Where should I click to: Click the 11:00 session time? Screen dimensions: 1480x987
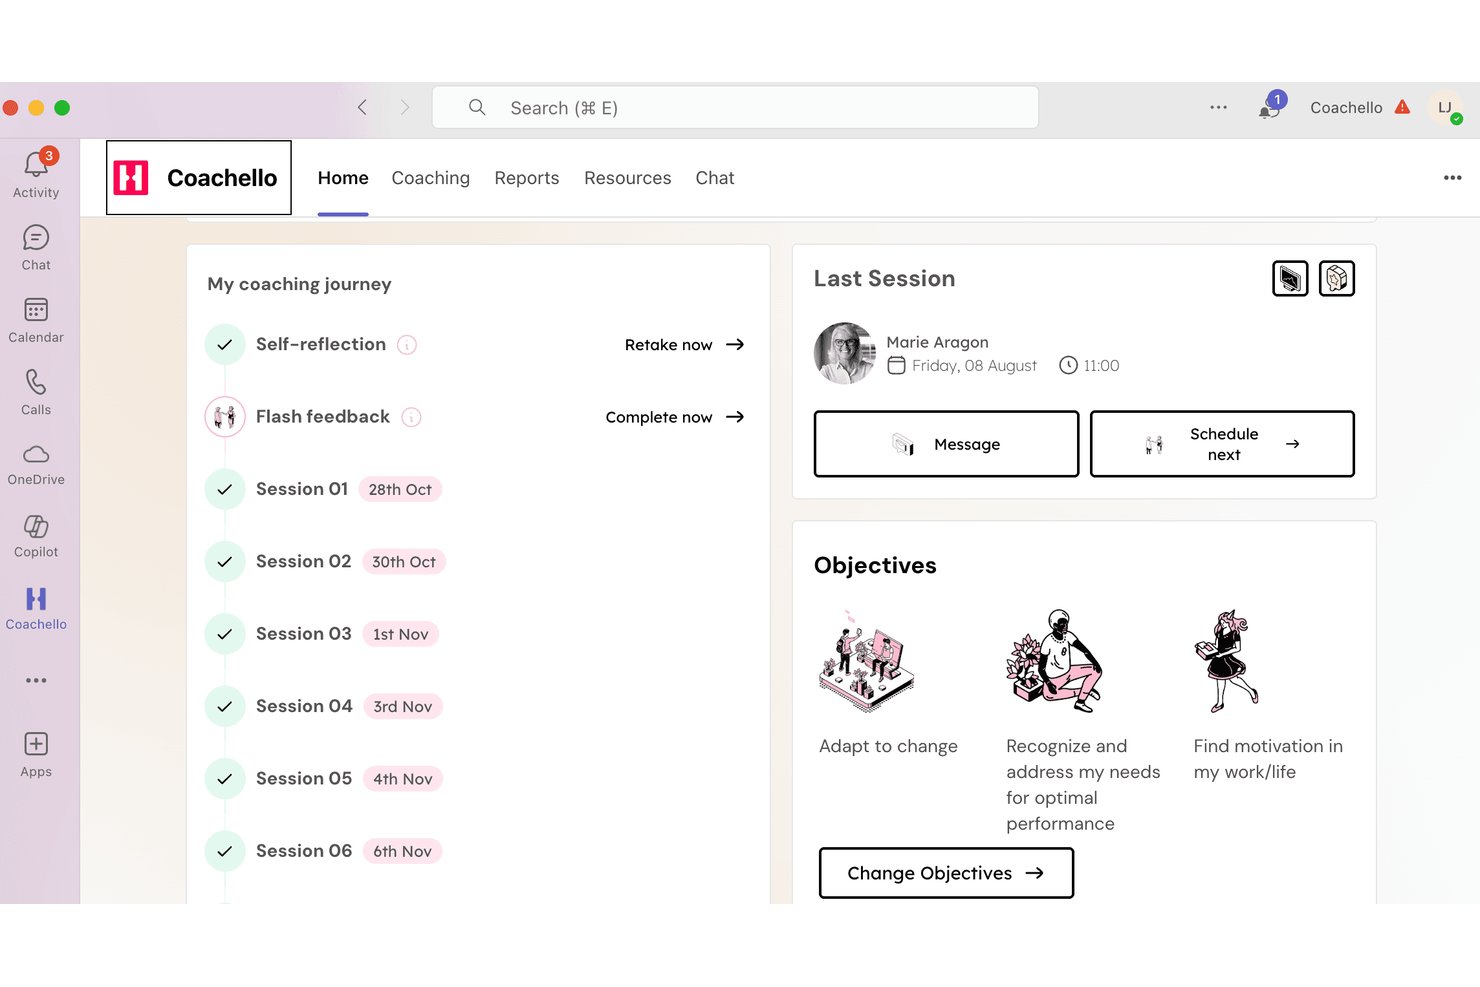click(x=1101, y=366)
